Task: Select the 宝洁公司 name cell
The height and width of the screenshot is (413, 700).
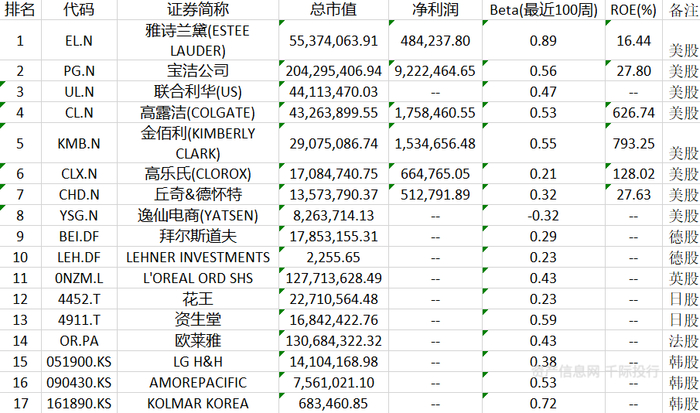Action: (198, 71)
